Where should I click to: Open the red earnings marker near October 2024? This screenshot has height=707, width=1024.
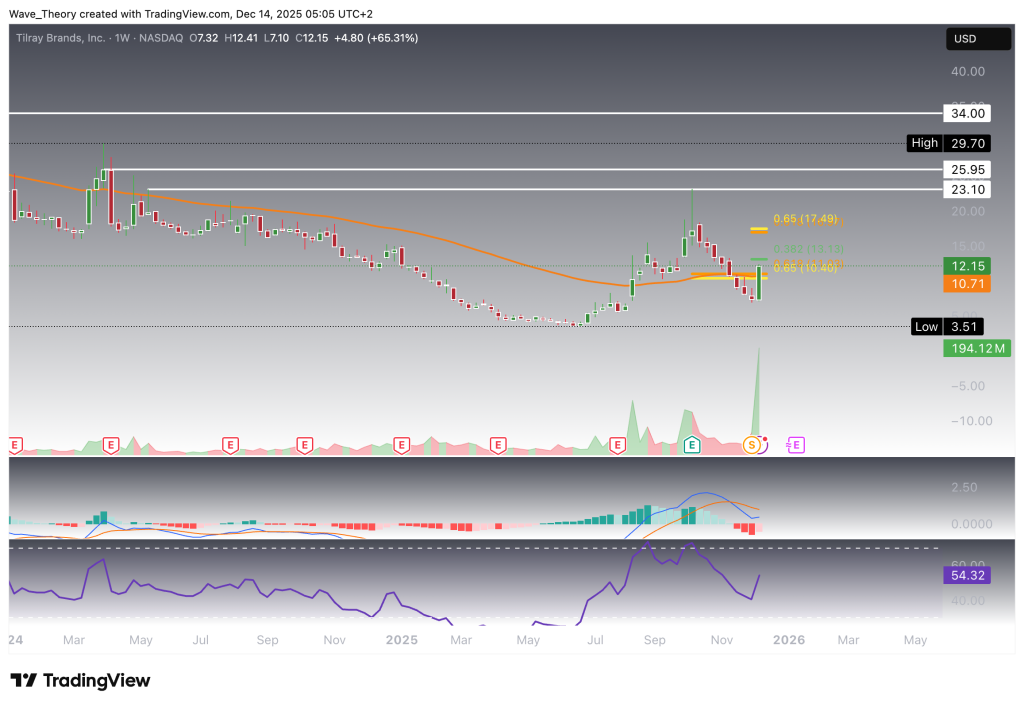(303, 444)
